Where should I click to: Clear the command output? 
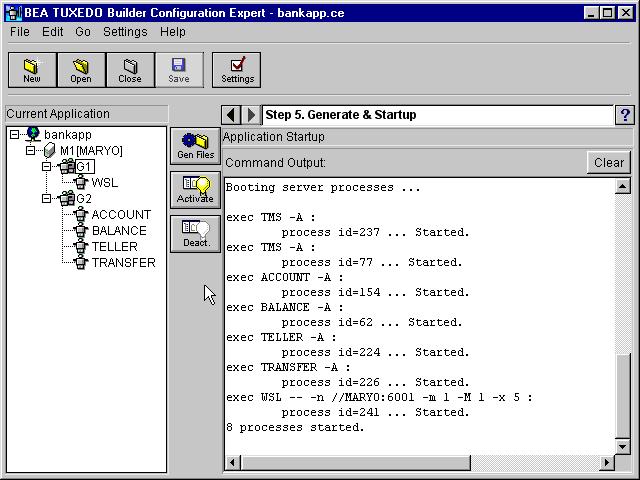[609, 162]
